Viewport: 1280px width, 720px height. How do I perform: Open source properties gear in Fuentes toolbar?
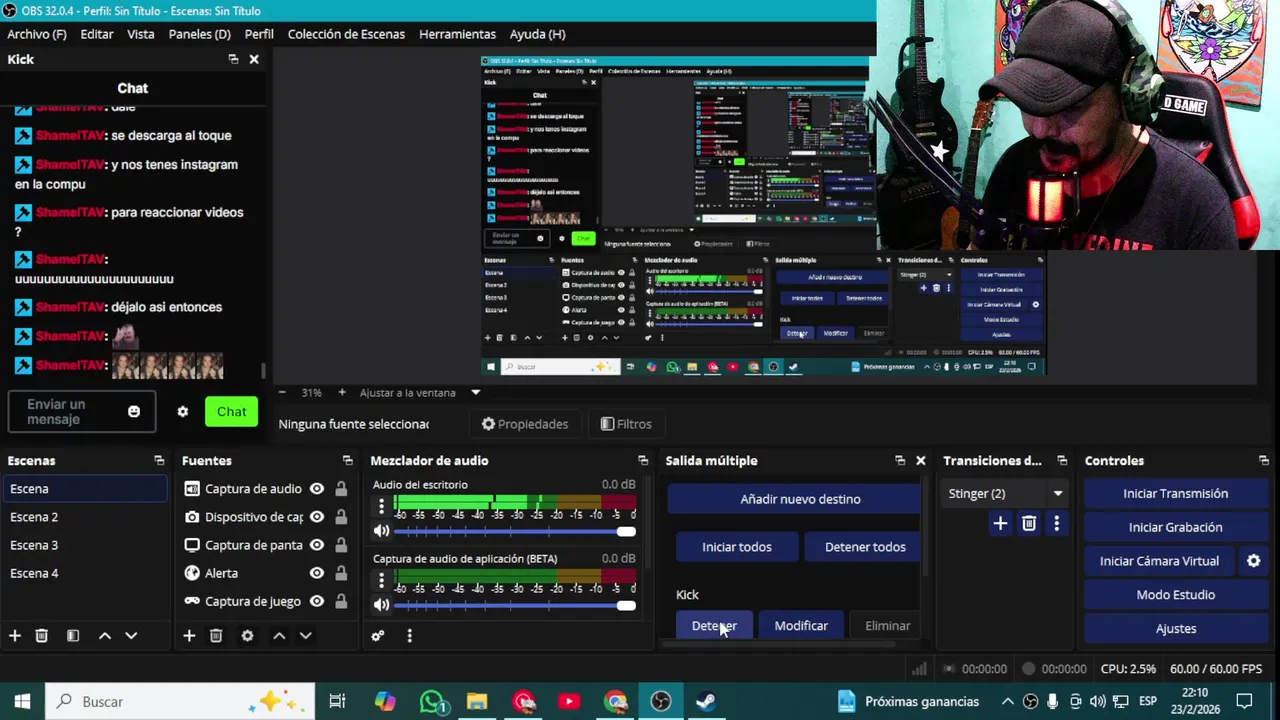coord(247,636)
